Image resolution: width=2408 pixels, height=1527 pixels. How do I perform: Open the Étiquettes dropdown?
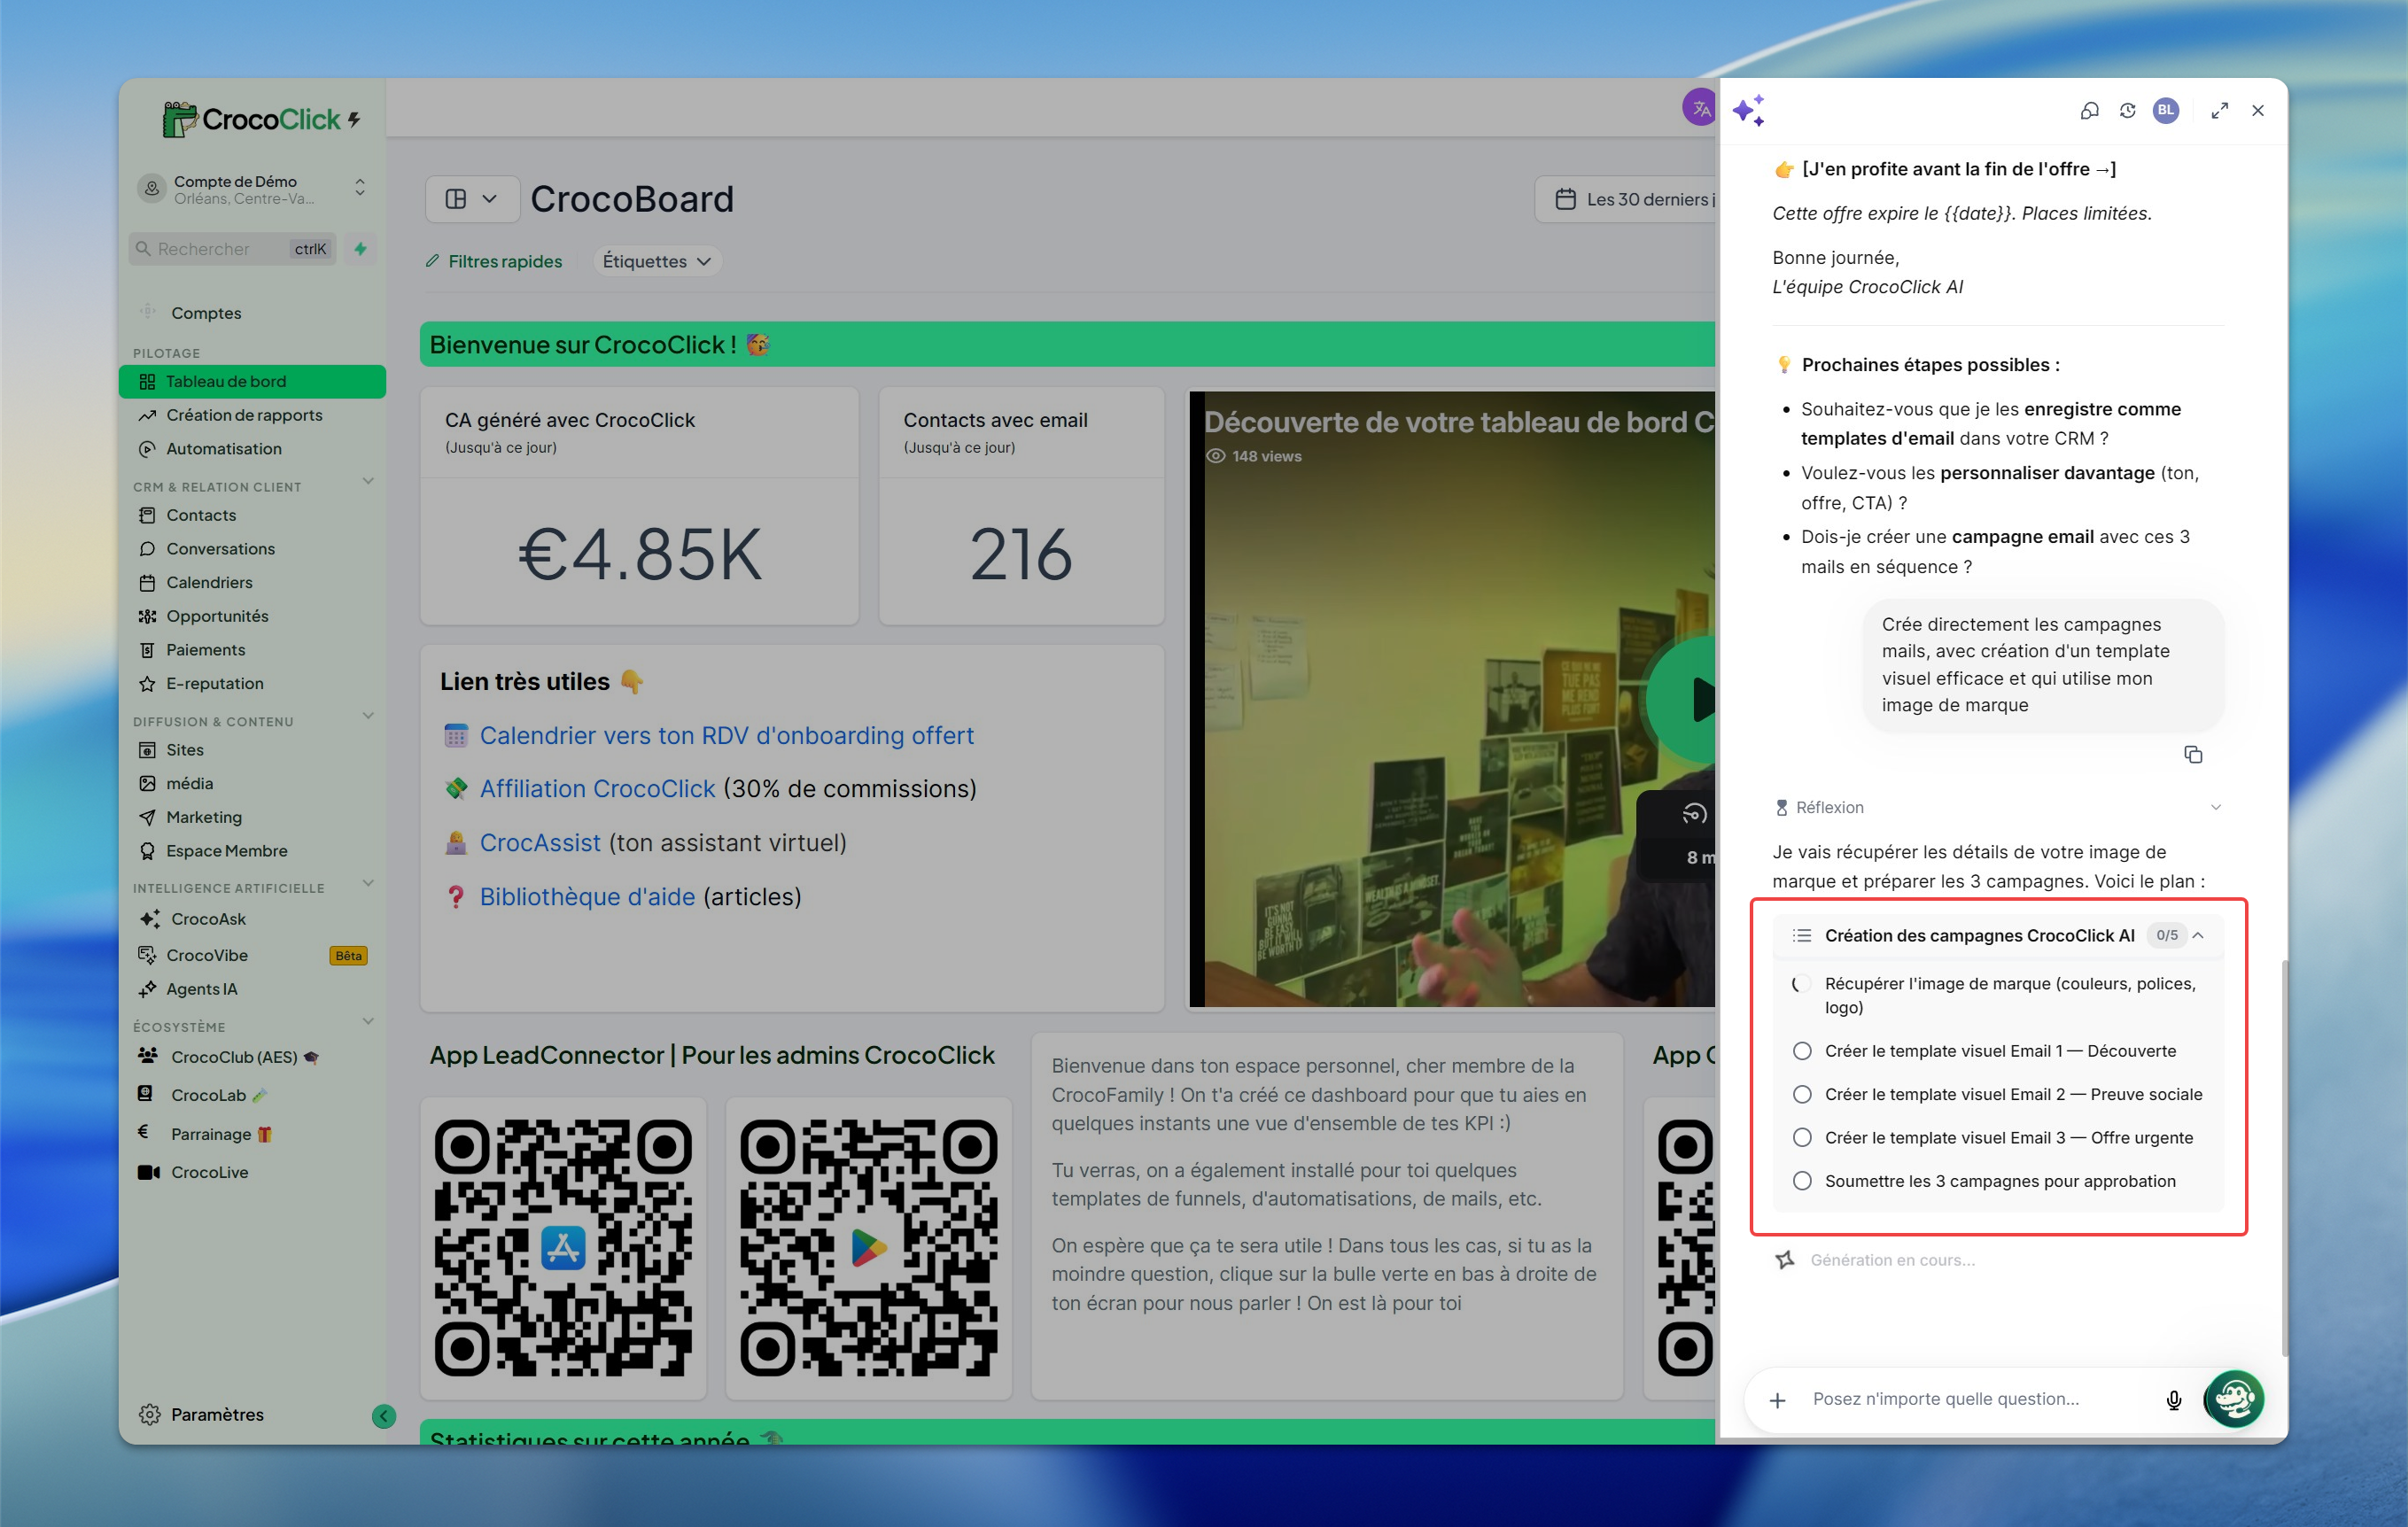pos(657,261)
